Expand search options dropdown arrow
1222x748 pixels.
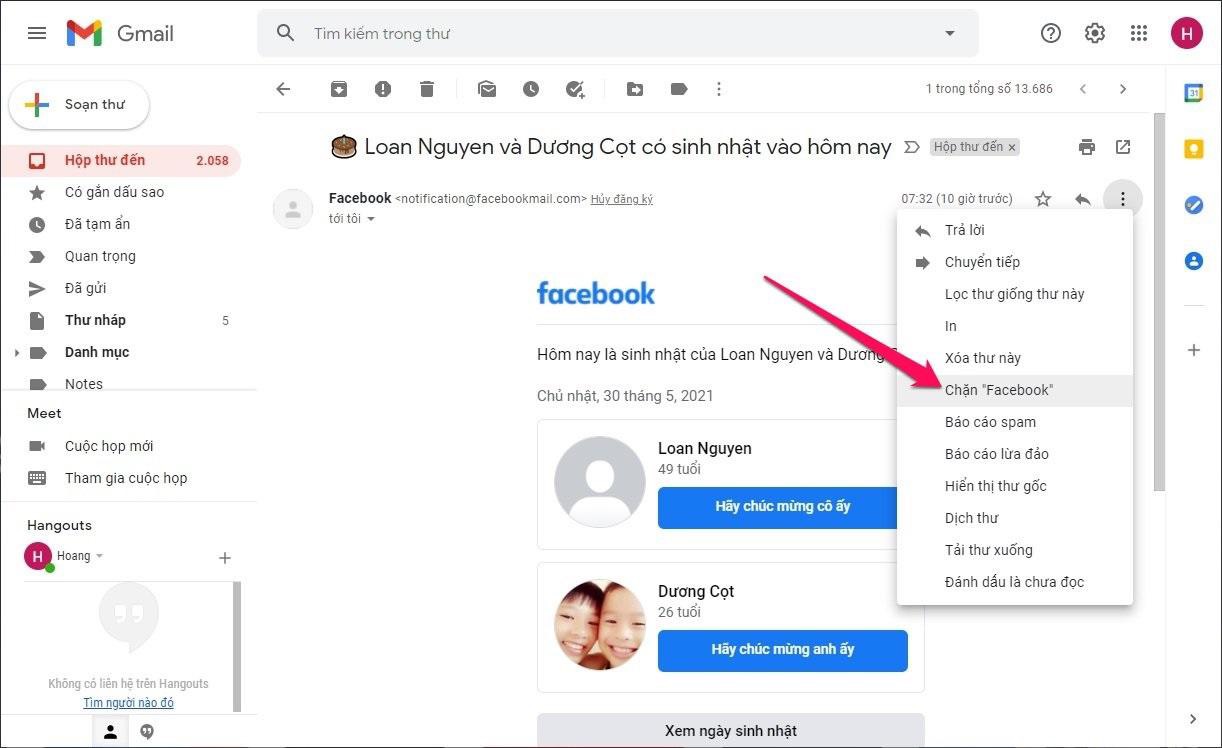950,33
